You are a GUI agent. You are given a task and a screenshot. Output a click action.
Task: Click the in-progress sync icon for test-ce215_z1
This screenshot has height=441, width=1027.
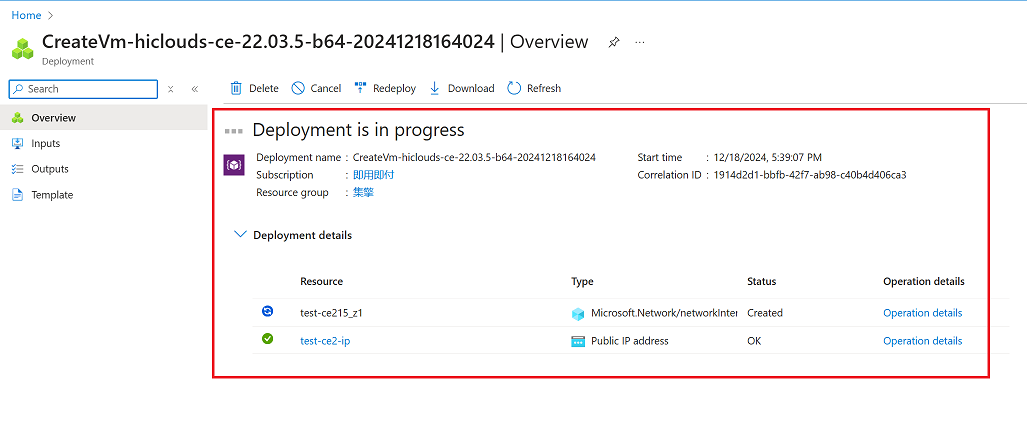click(x=267, y=311)
